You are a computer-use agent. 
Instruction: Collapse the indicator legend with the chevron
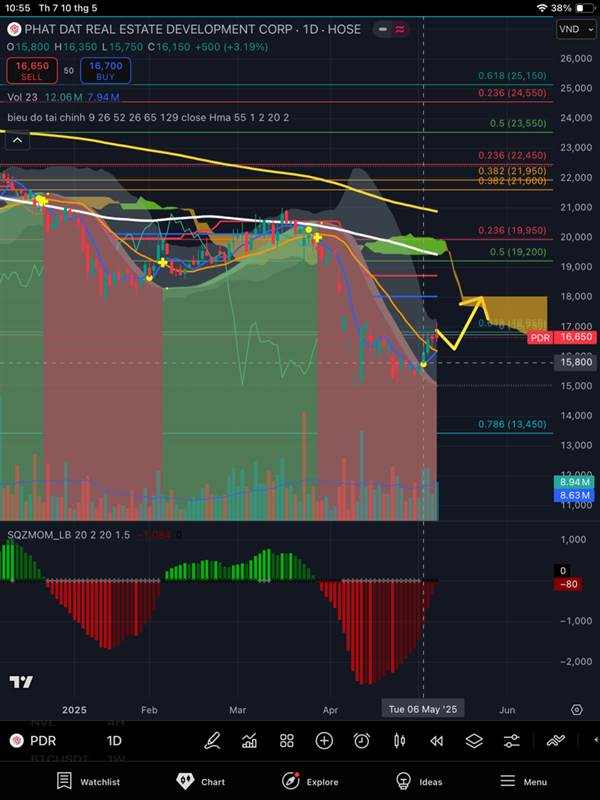pos(17,140)
